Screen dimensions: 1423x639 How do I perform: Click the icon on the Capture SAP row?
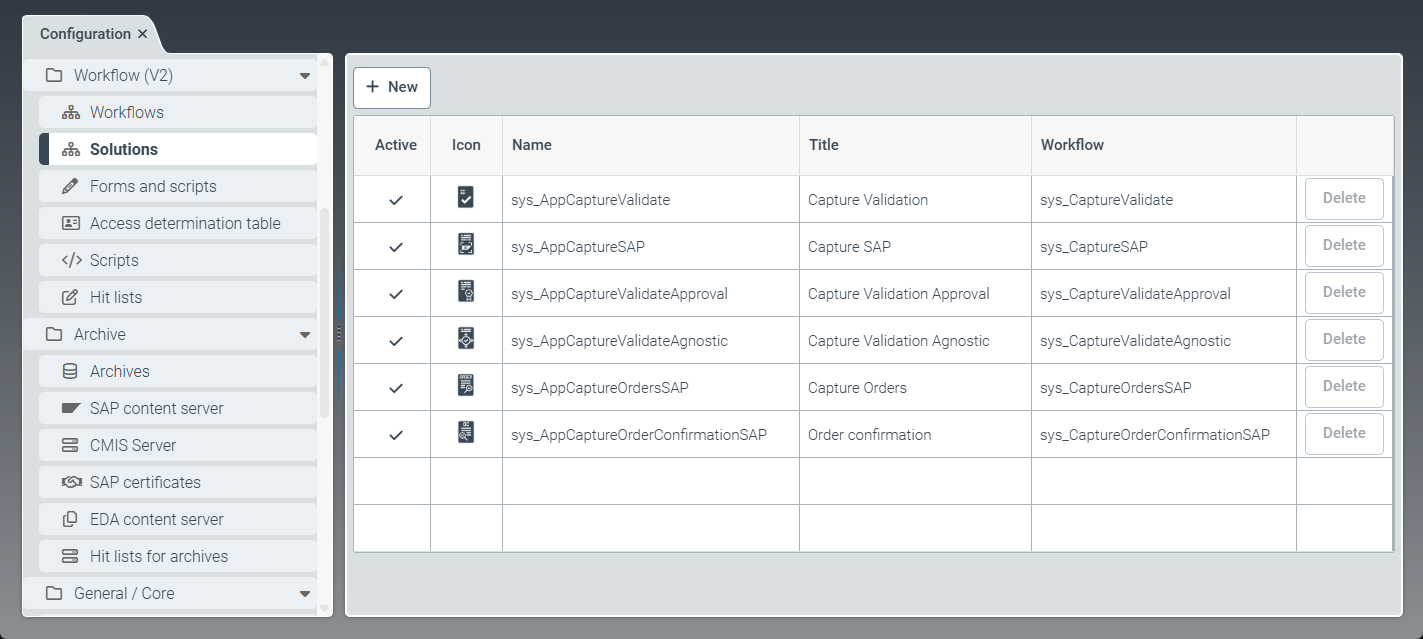(466, 245)
